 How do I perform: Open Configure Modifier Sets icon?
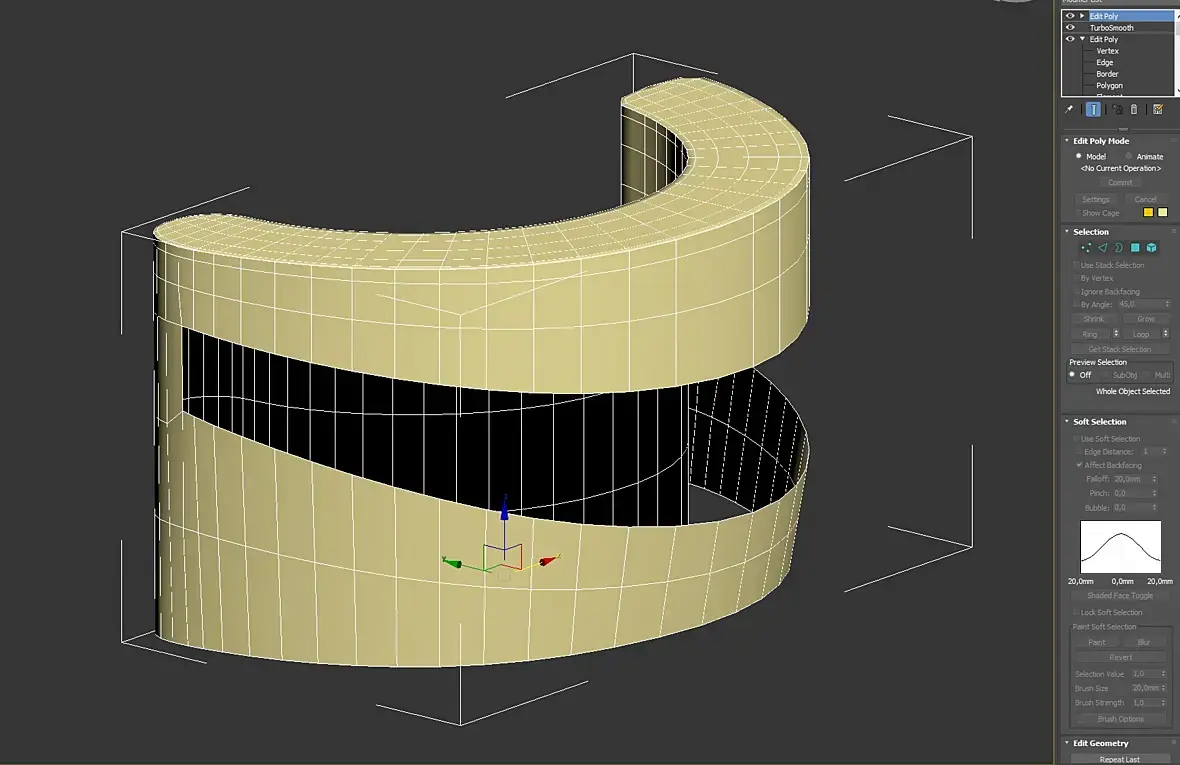[1158, 110]
